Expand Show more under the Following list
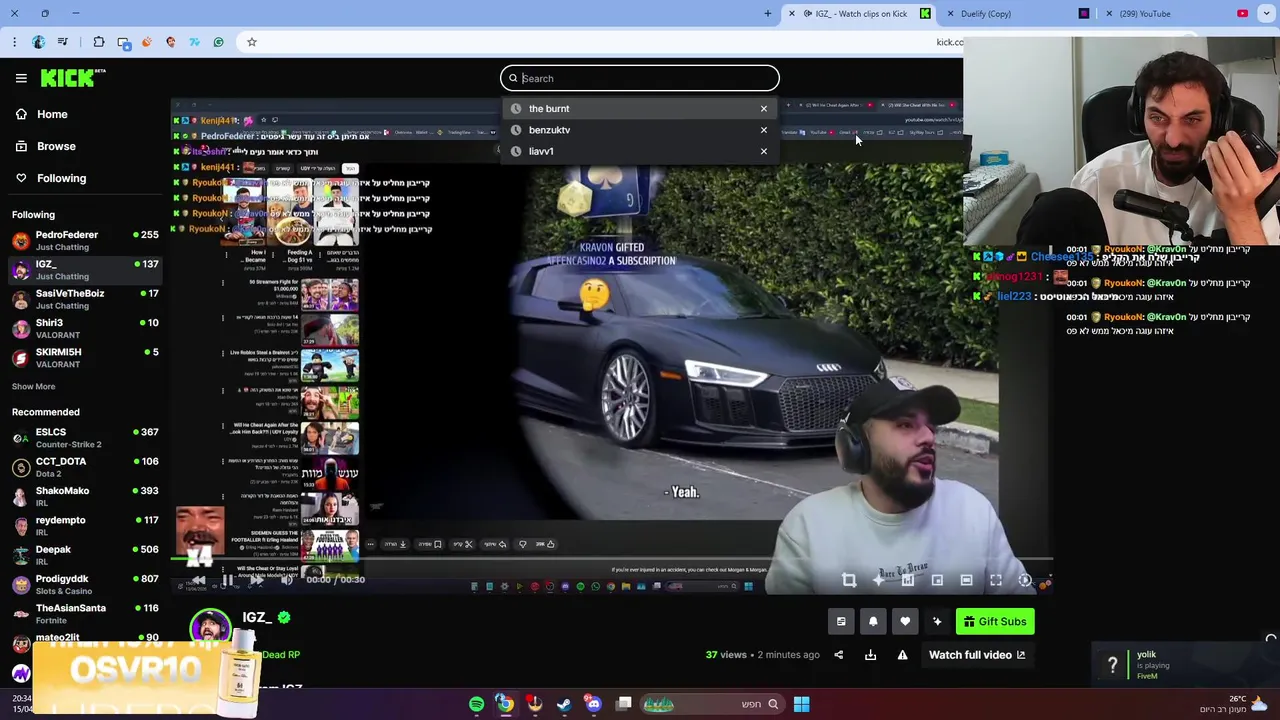This screenshot has width=1280, height=720. pyautogui.click(x=33, y=386)
